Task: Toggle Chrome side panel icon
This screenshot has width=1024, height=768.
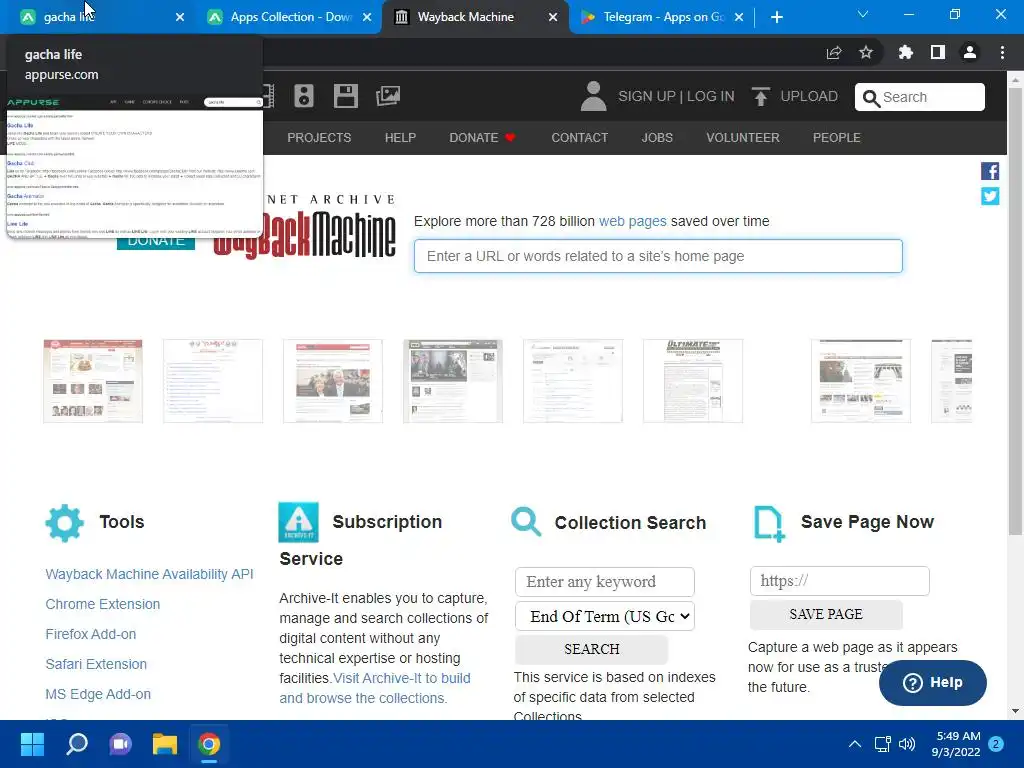Action: point(938,52)
